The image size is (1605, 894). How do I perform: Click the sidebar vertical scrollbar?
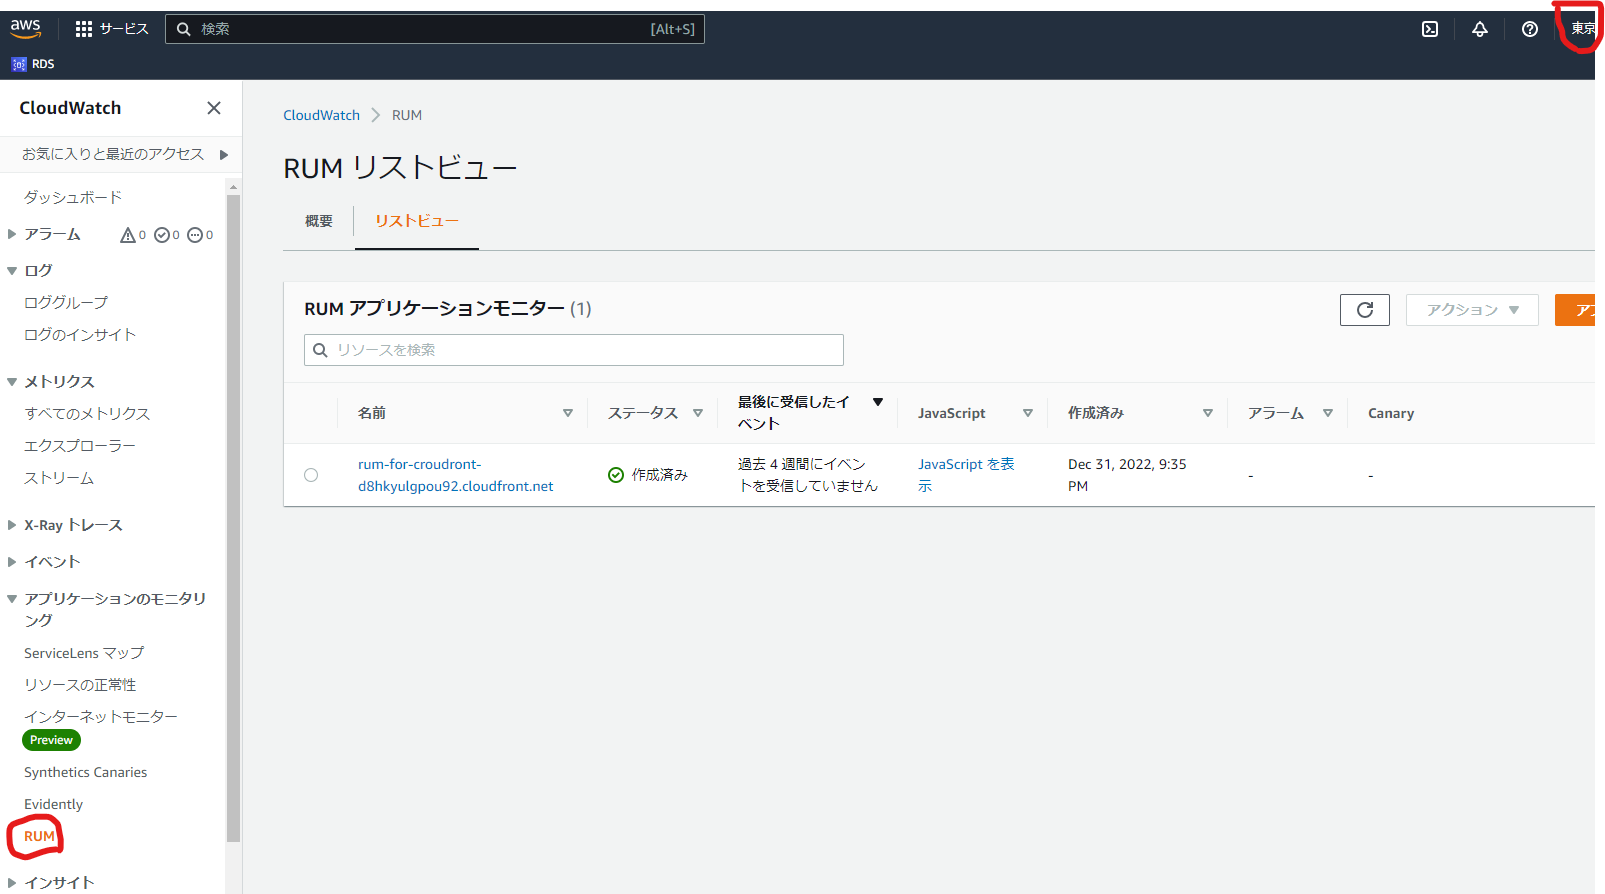click(233, 518)
